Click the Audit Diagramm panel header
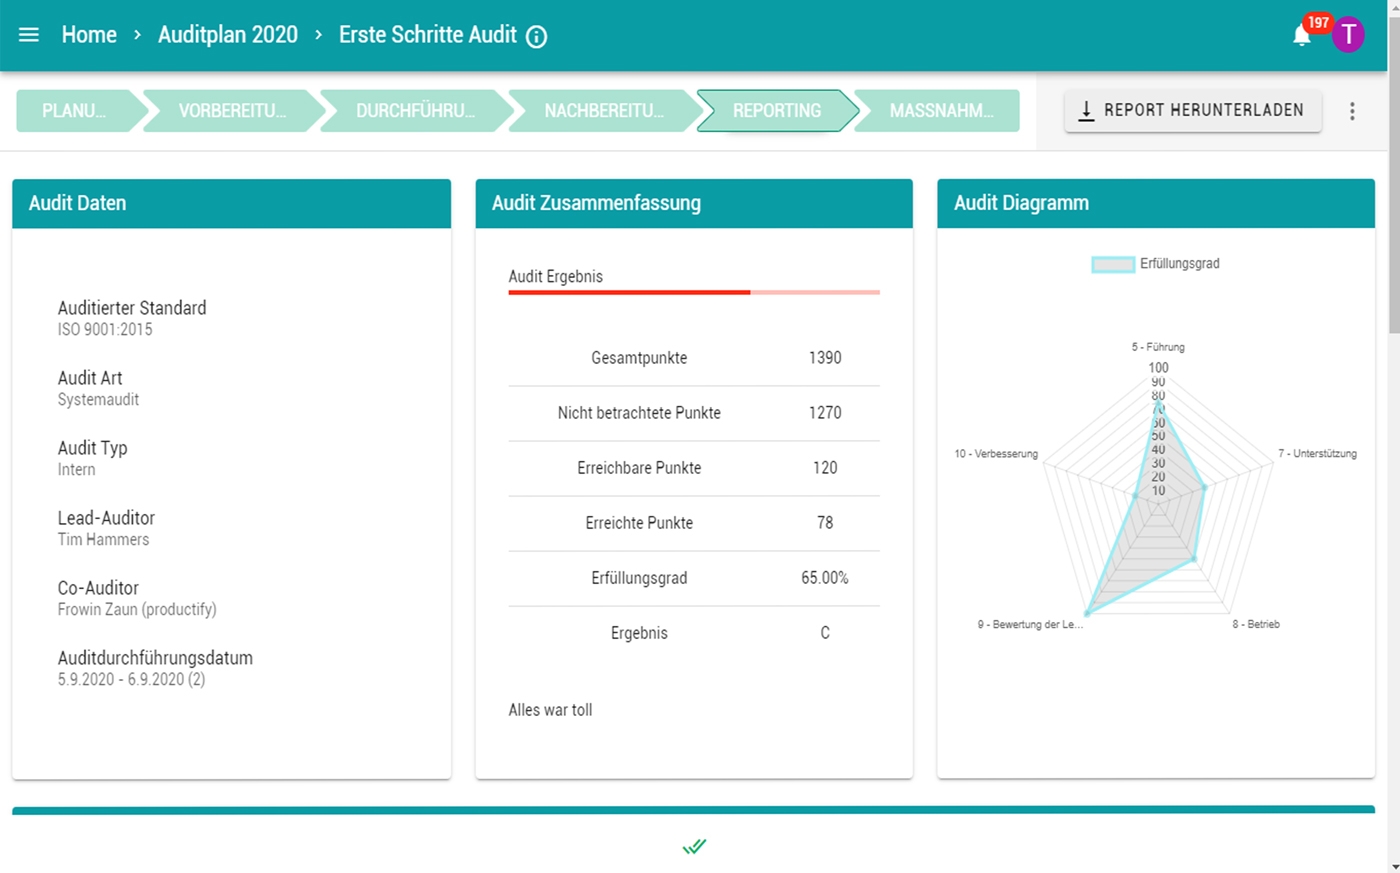 click(1156, 203)
